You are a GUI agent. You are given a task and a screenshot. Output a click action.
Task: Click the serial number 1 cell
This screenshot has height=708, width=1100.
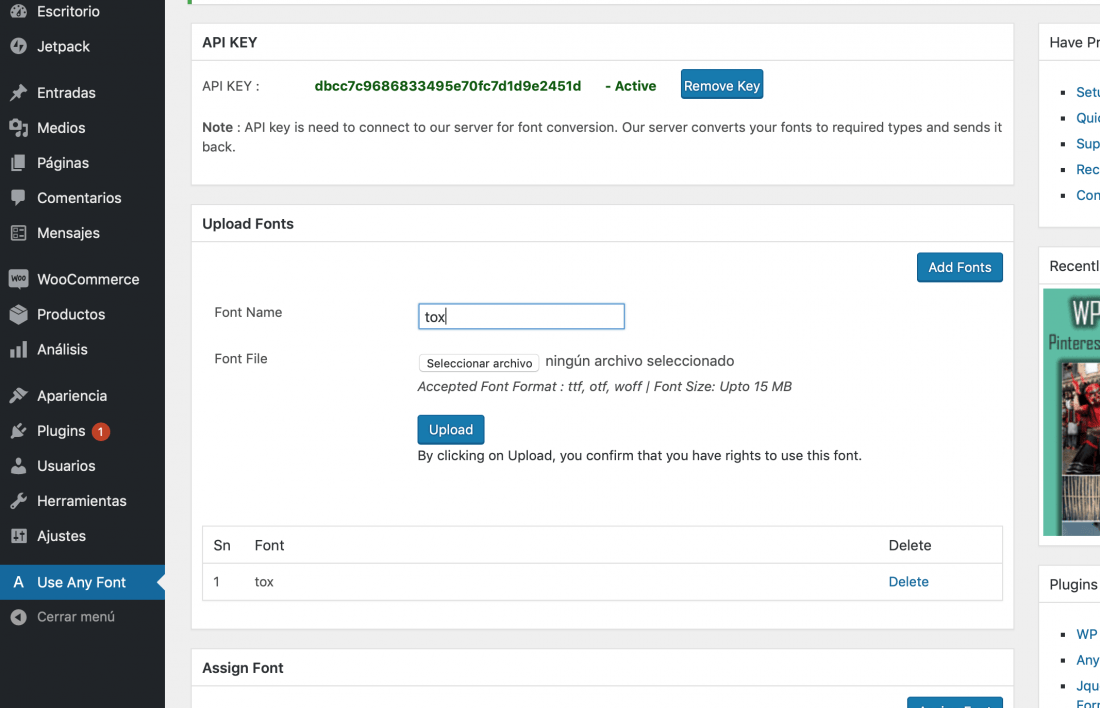[217, 582]
